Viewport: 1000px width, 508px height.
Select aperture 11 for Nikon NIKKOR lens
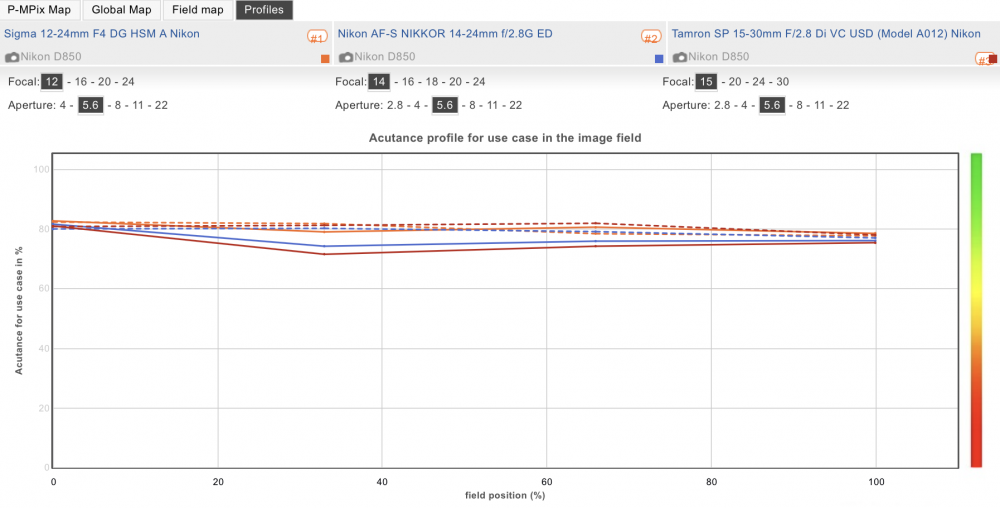tap(492, 105)
